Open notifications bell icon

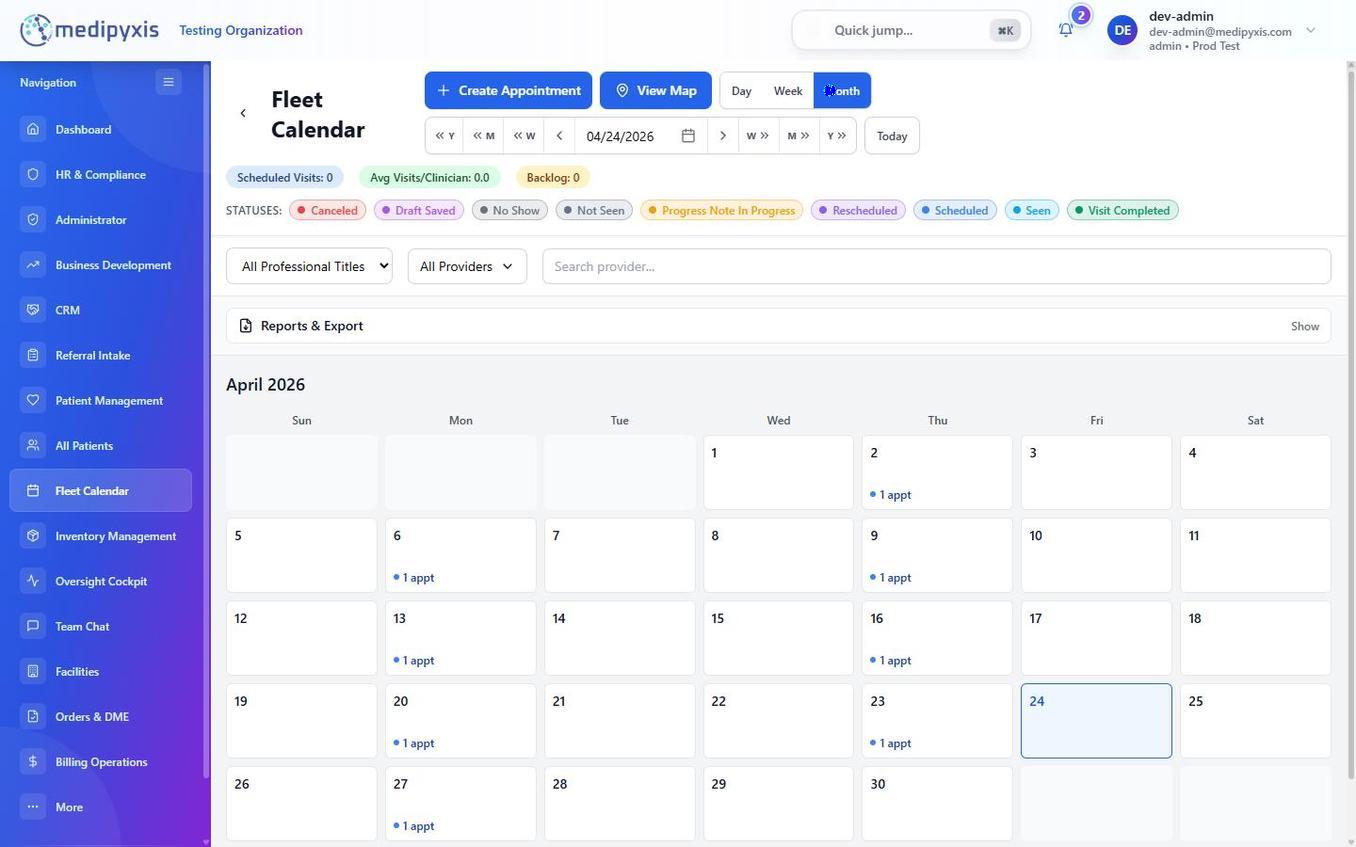coord(1066,30)
